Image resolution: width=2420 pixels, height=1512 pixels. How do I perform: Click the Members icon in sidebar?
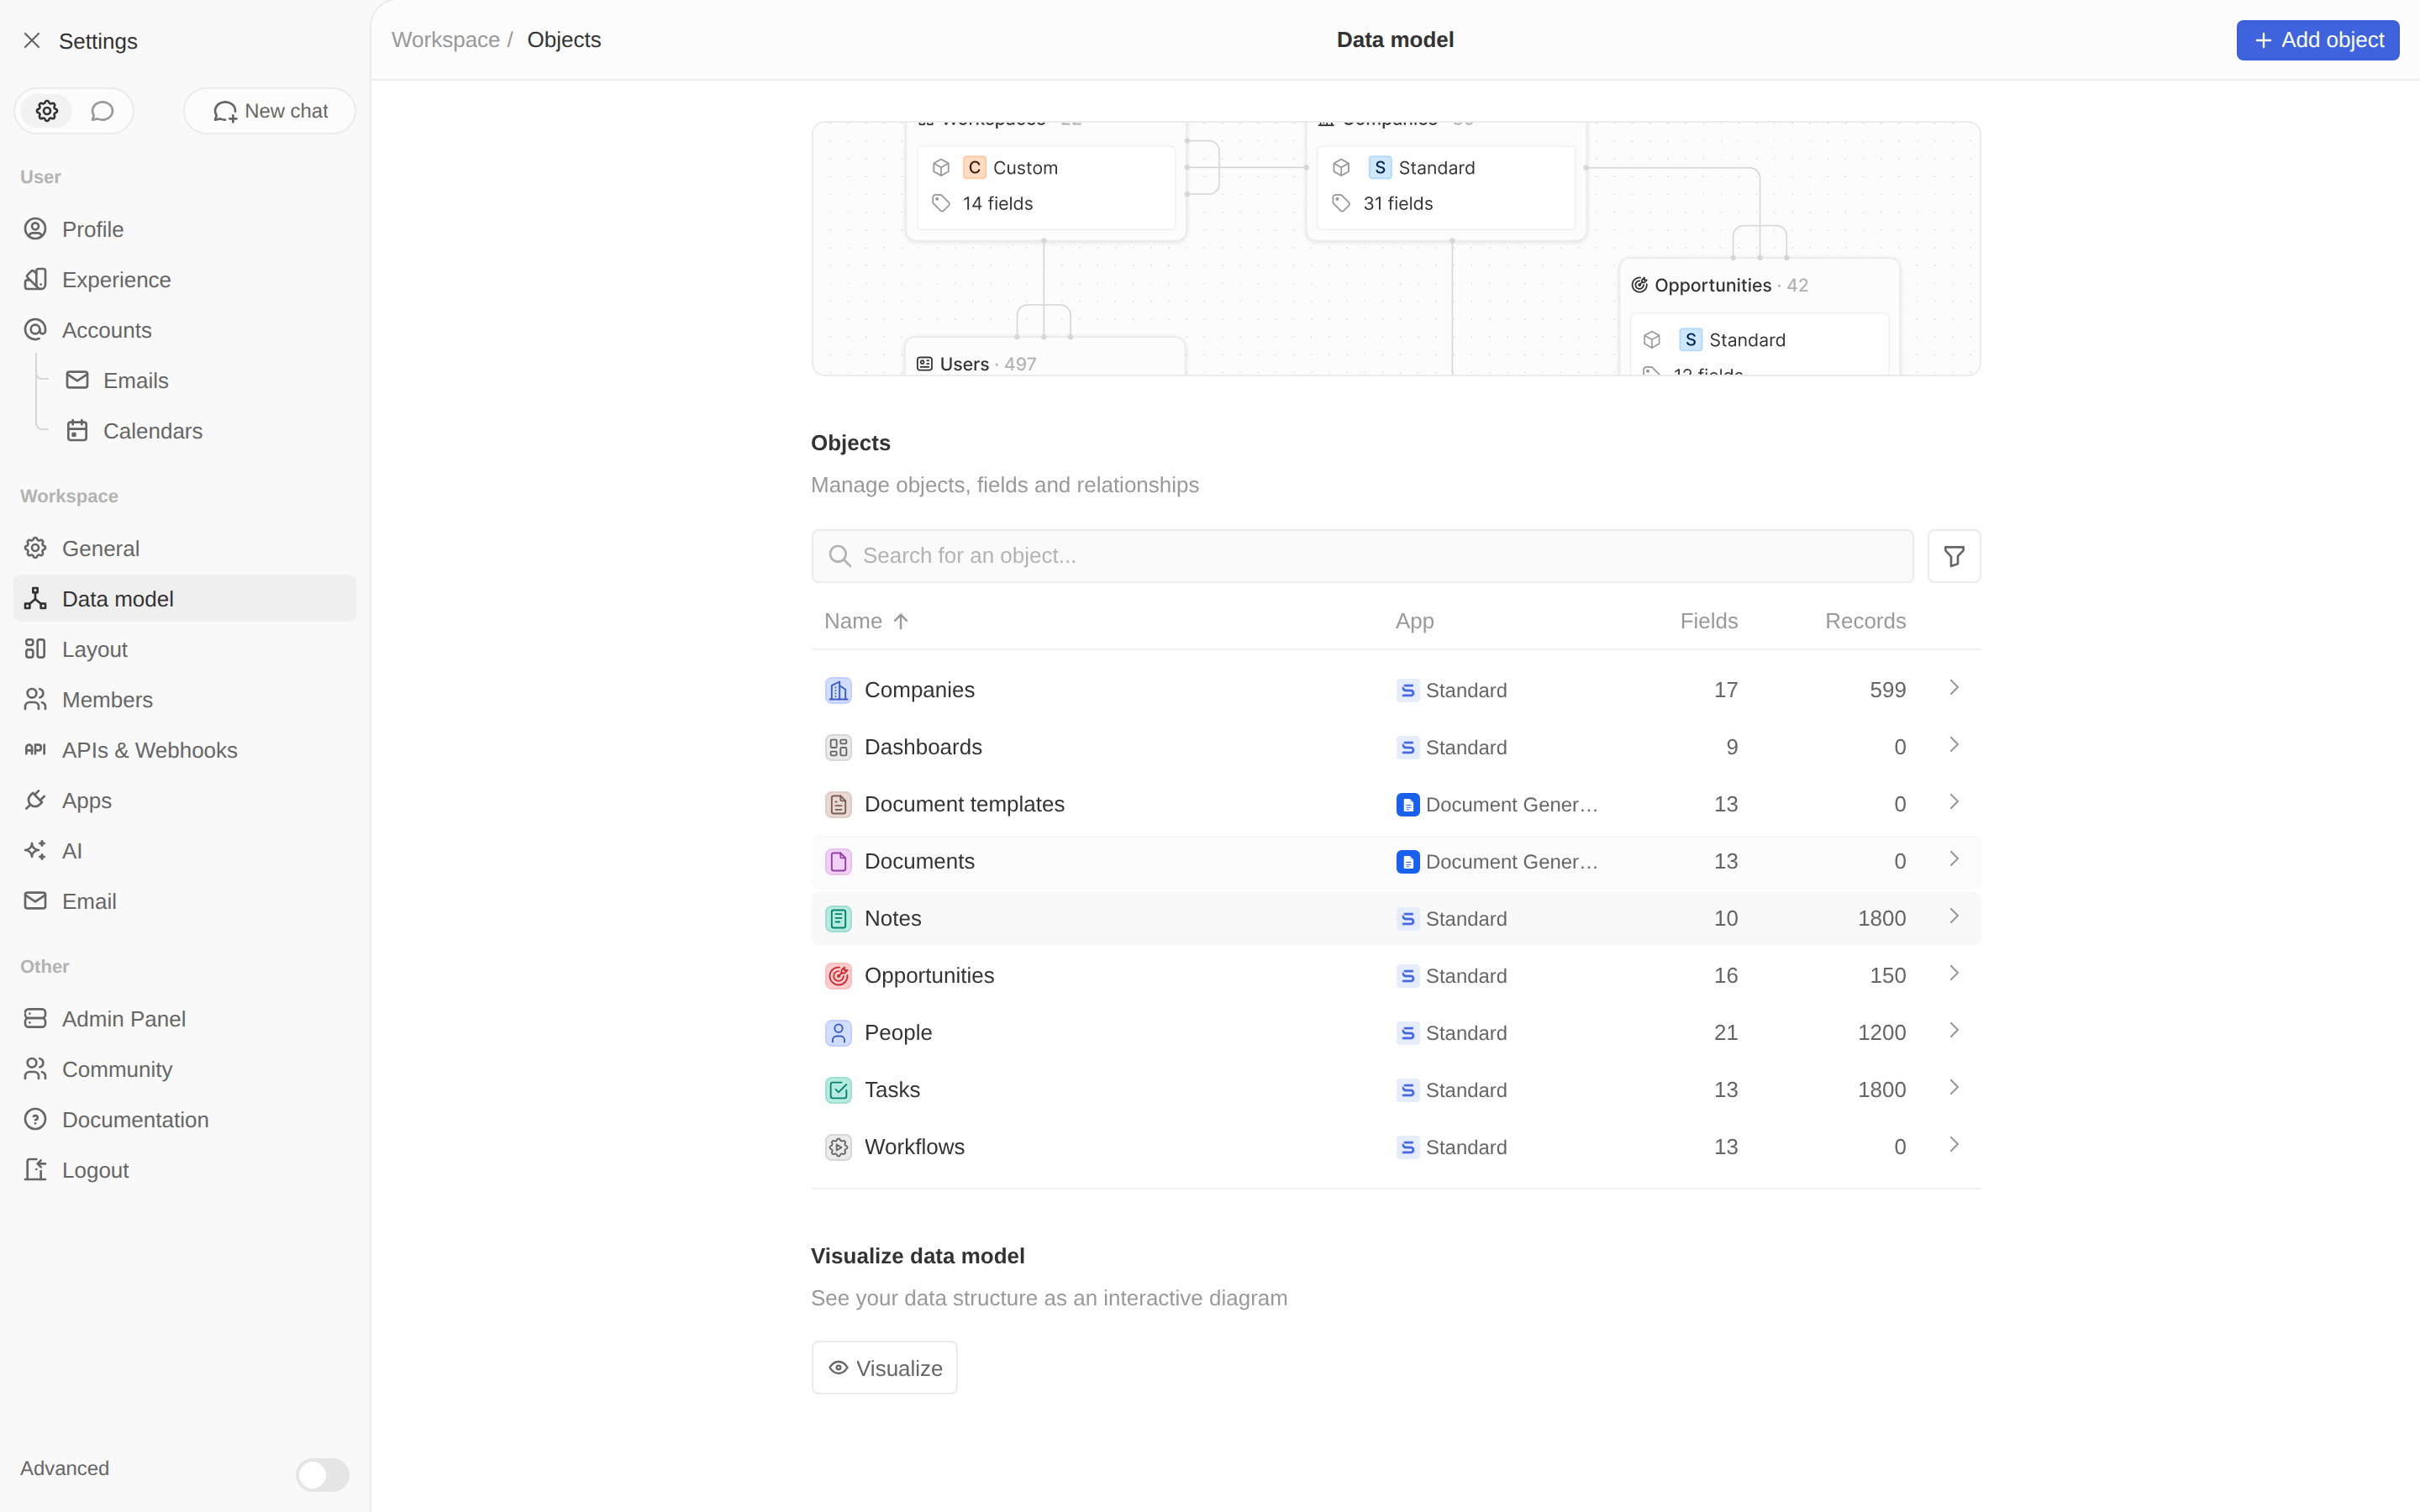(x=35, y=699)
